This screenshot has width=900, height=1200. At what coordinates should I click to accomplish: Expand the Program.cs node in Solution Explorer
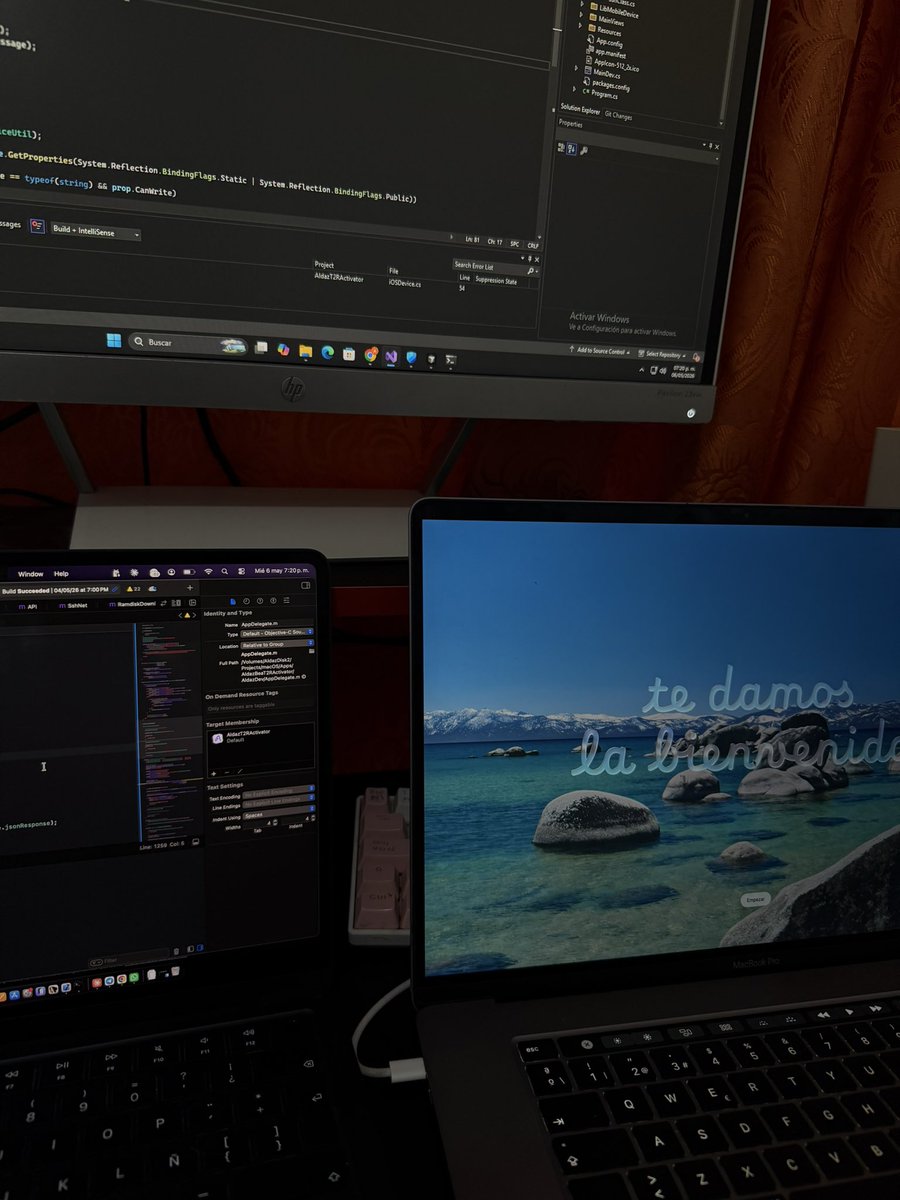point(574,89)
